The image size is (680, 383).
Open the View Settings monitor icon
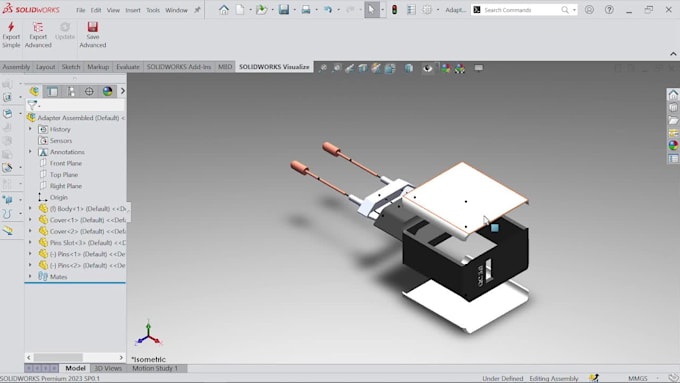click(479, 68)
